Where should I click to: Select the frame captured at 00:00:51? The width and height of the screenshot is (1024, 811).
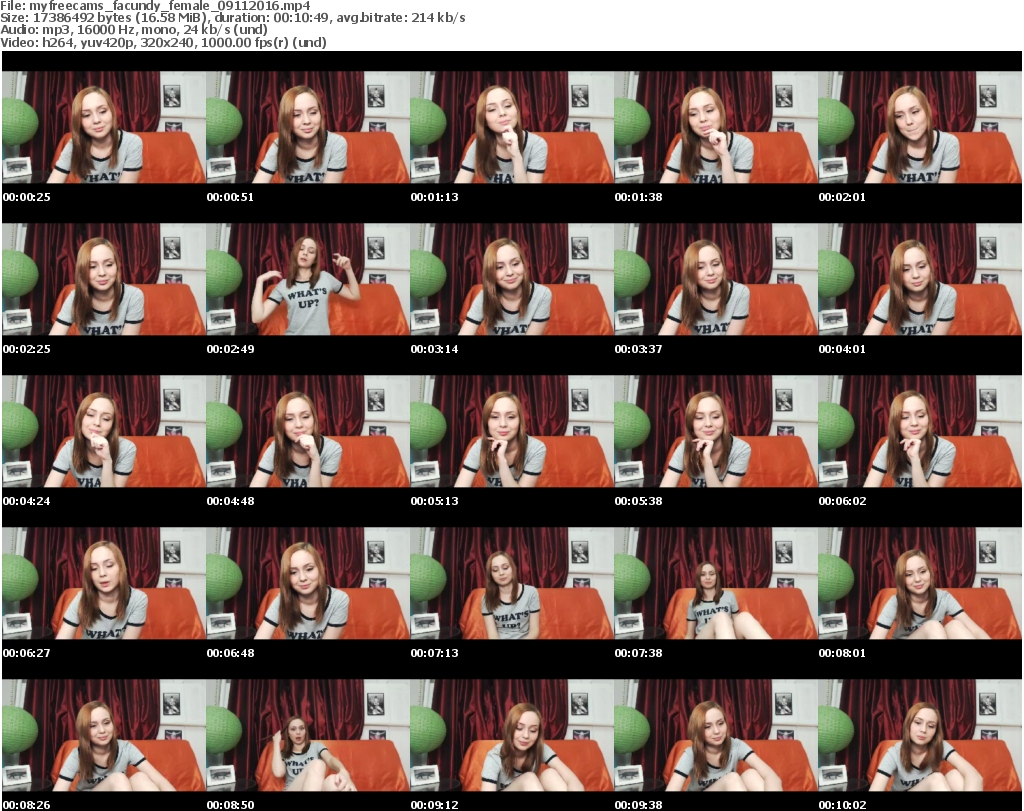tap(308, 127)
